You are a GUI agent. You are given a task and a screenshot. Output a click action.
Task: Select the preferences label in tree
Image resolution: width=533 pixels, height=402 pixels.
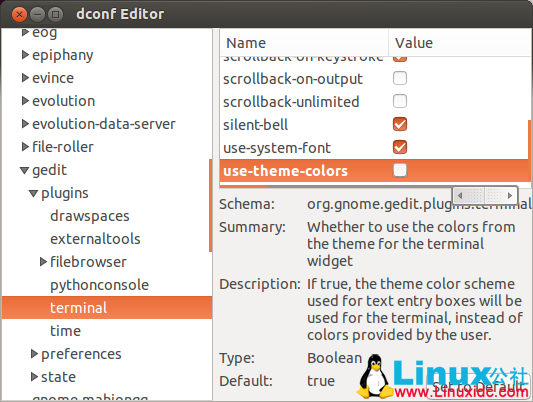(x=81, y=354)
